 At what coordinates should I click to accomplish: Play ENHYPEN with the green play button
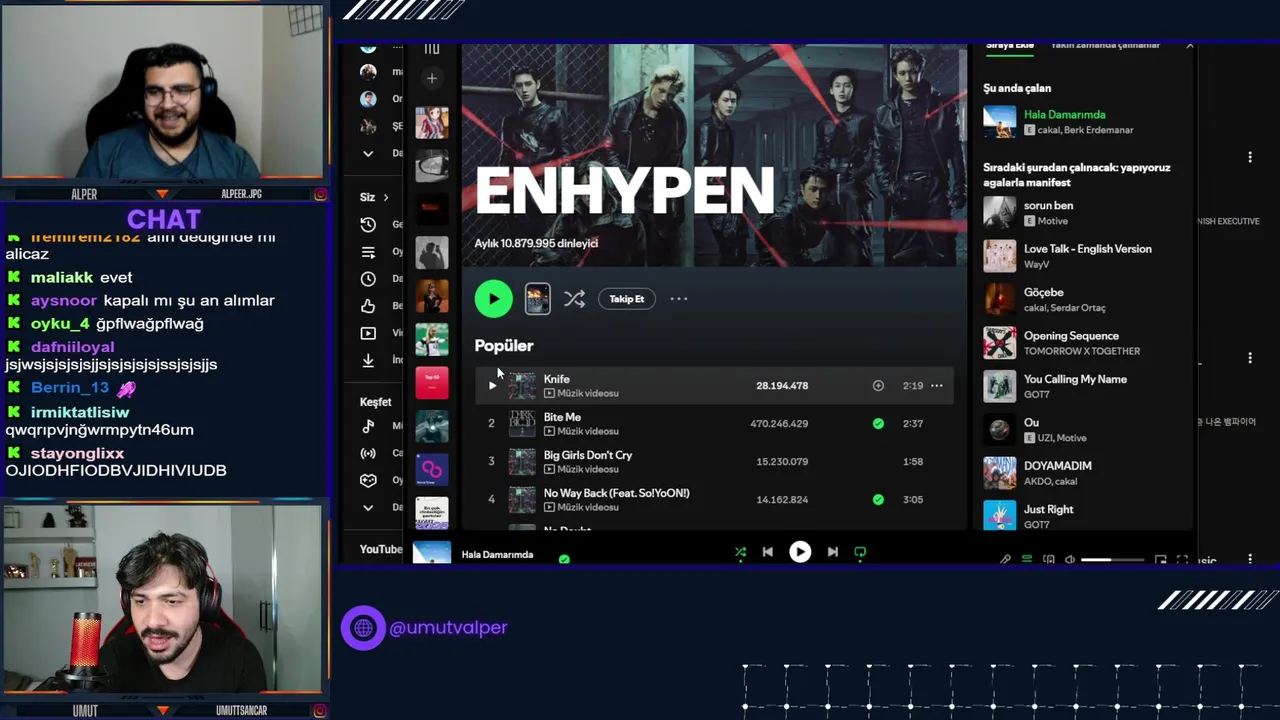point(493,298)
